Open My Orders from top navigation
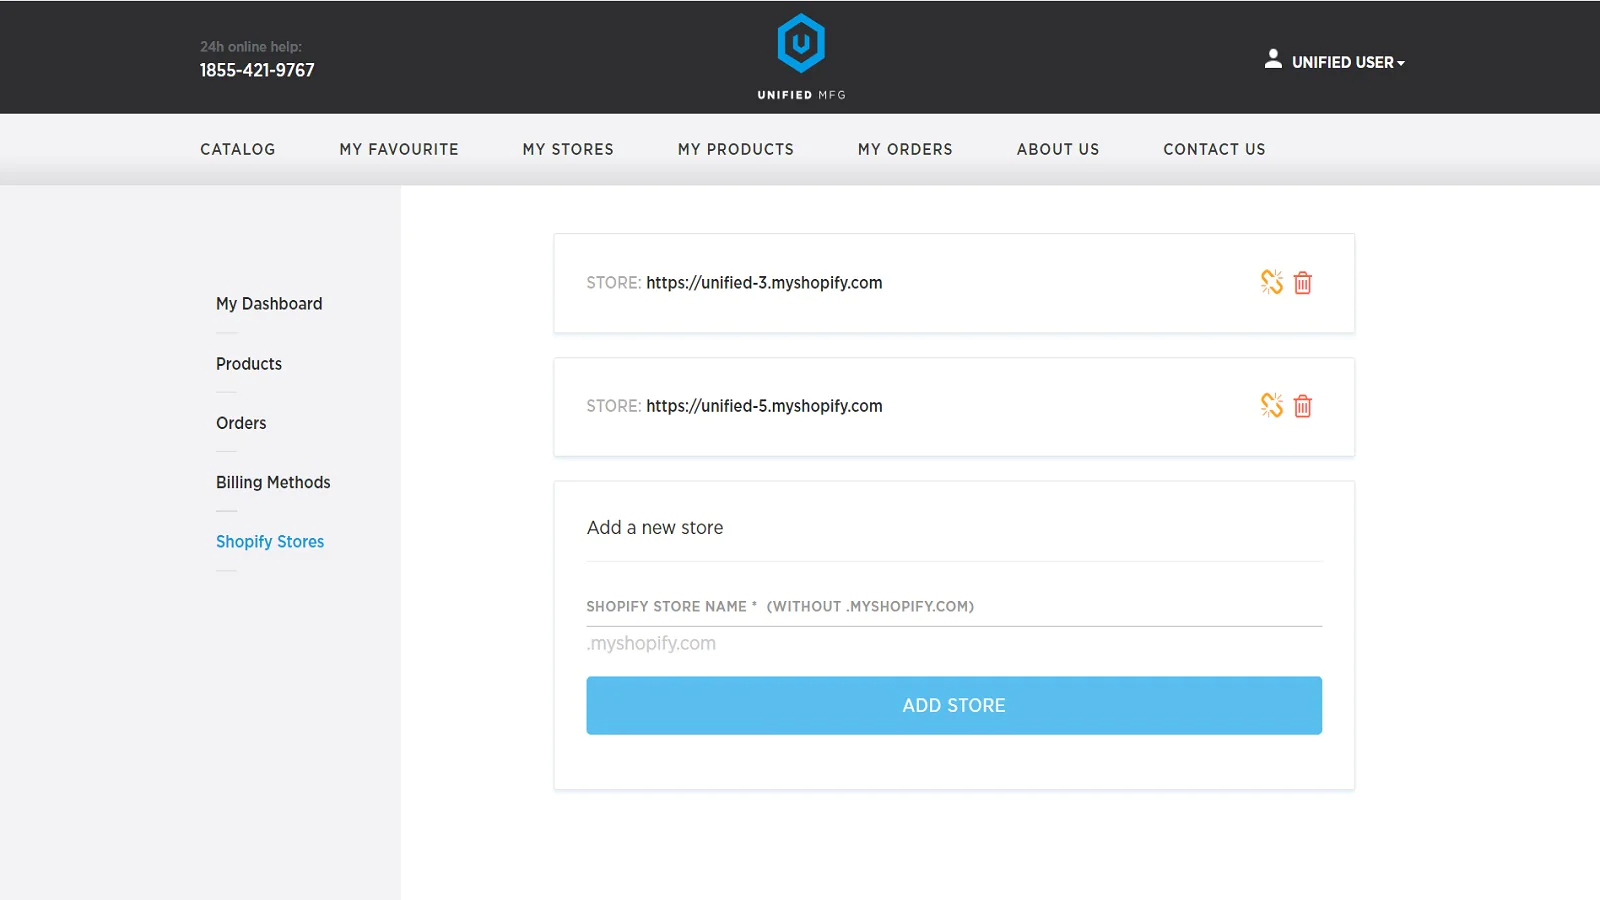1600x900 pixels. [905, 149]
